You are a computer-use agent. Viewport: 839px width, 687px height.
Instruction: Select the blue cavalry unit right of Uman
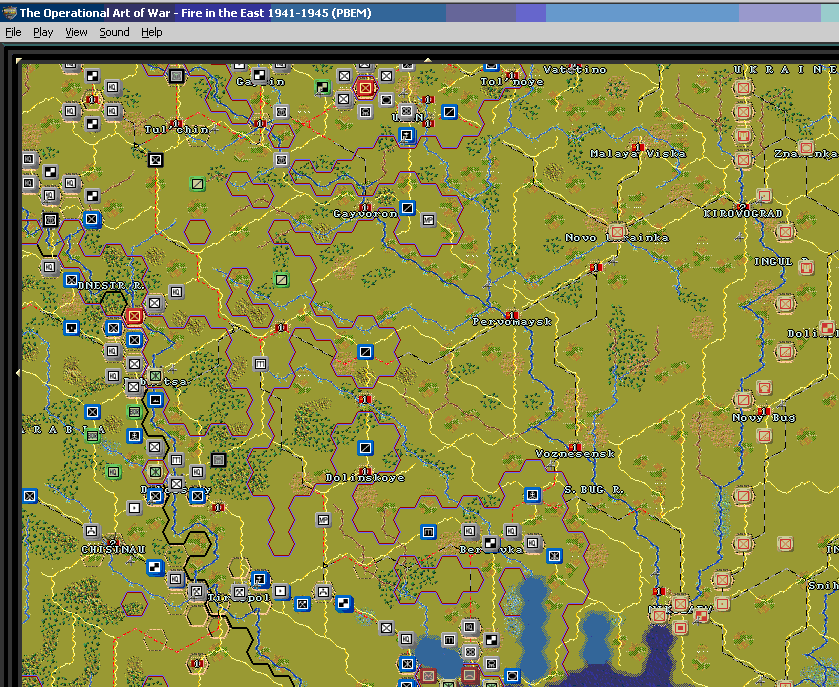[x=449, y=111]
